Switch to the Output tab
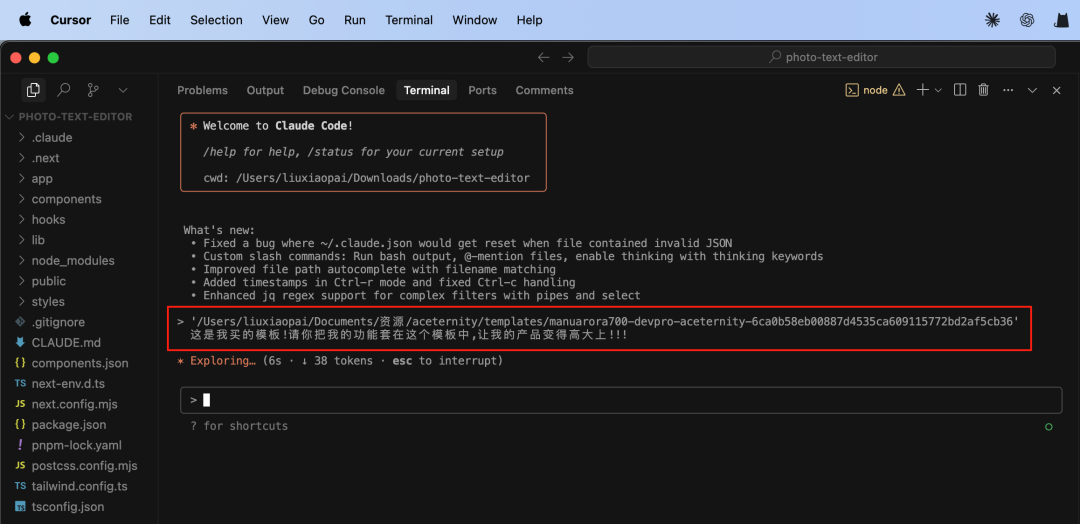Screen dimensions: 1080x524 pos(265,90)
